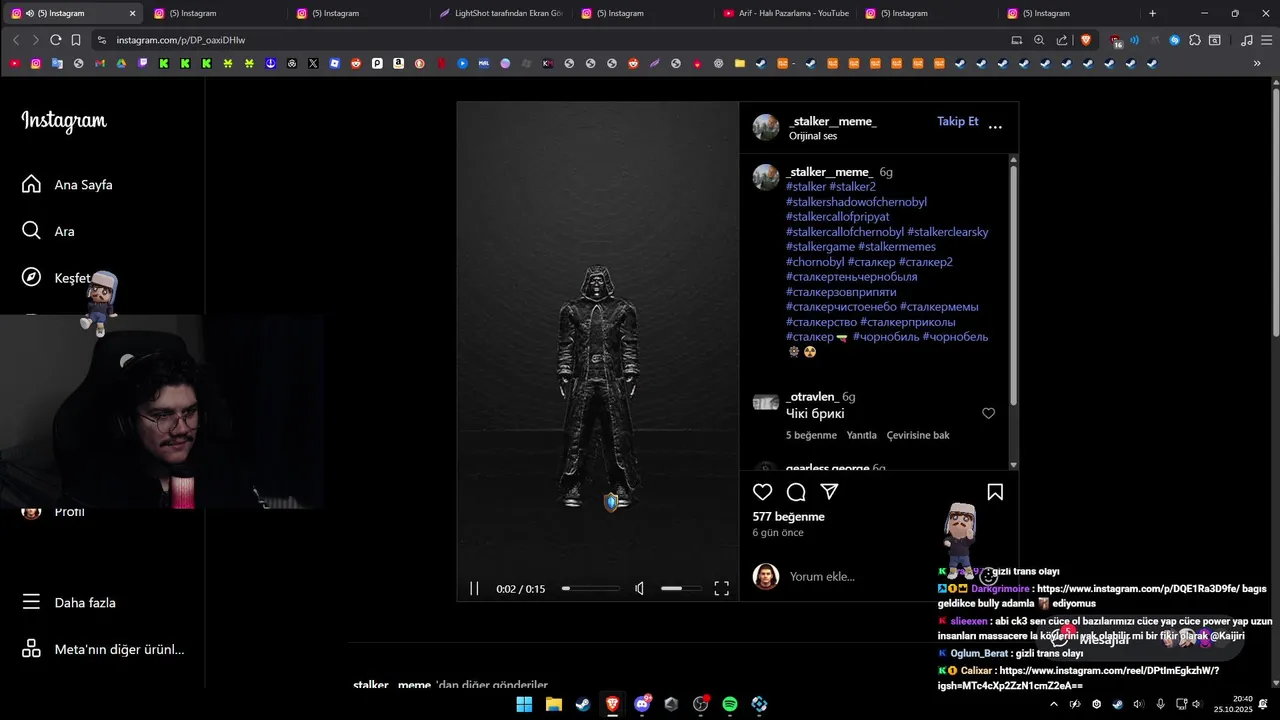This screenshot has width=1280, height=720.
Task: Reply to comment with Yanıtla
Action: [861, 435]
